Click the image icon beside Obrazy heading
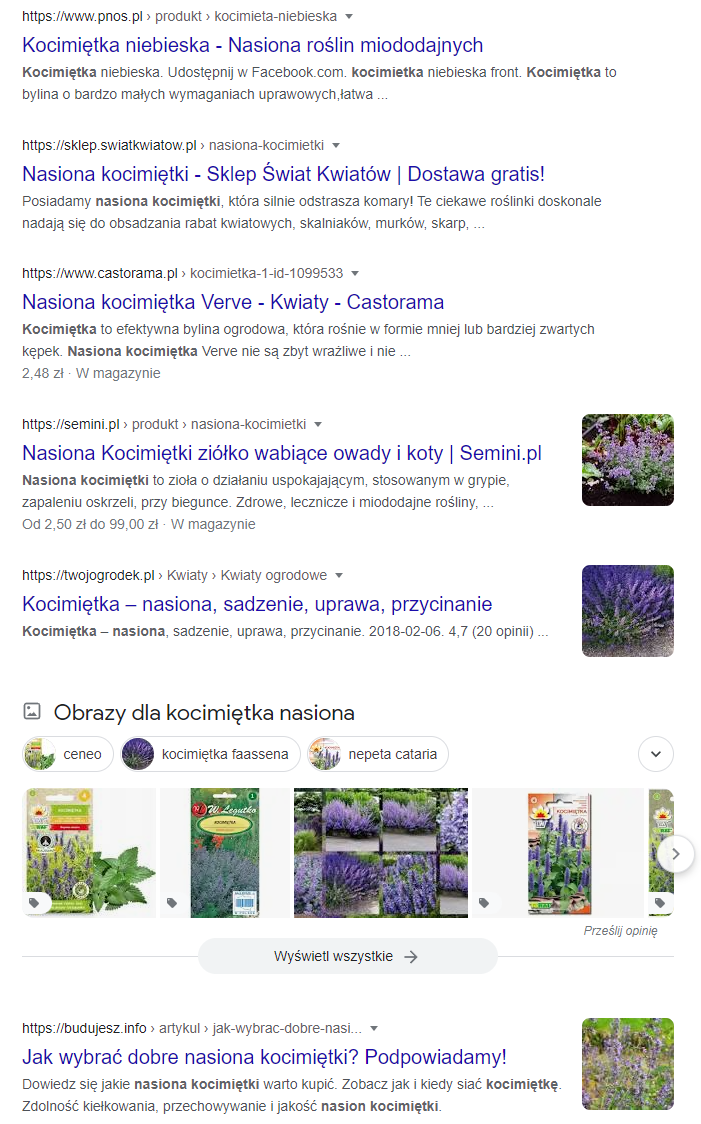Image resolution: width=701 pixels, height=1124 pixels. 32,711
